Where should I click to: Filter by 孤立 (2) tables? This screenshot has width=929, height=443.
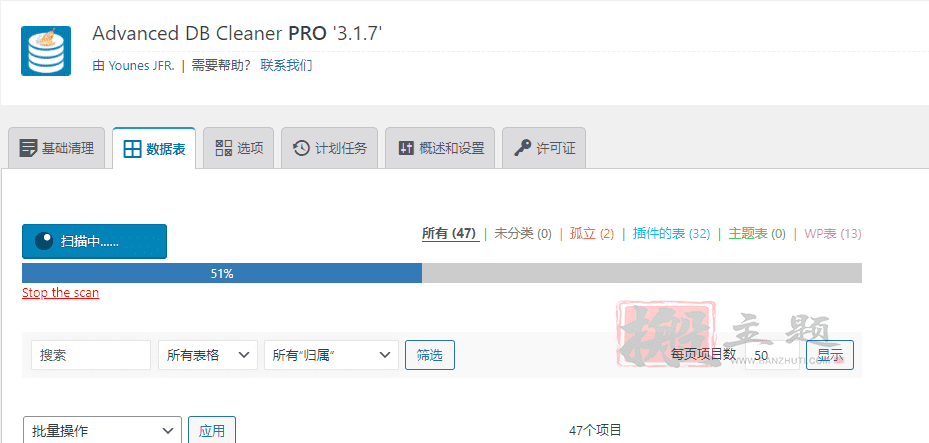click(x=591, y=233)
